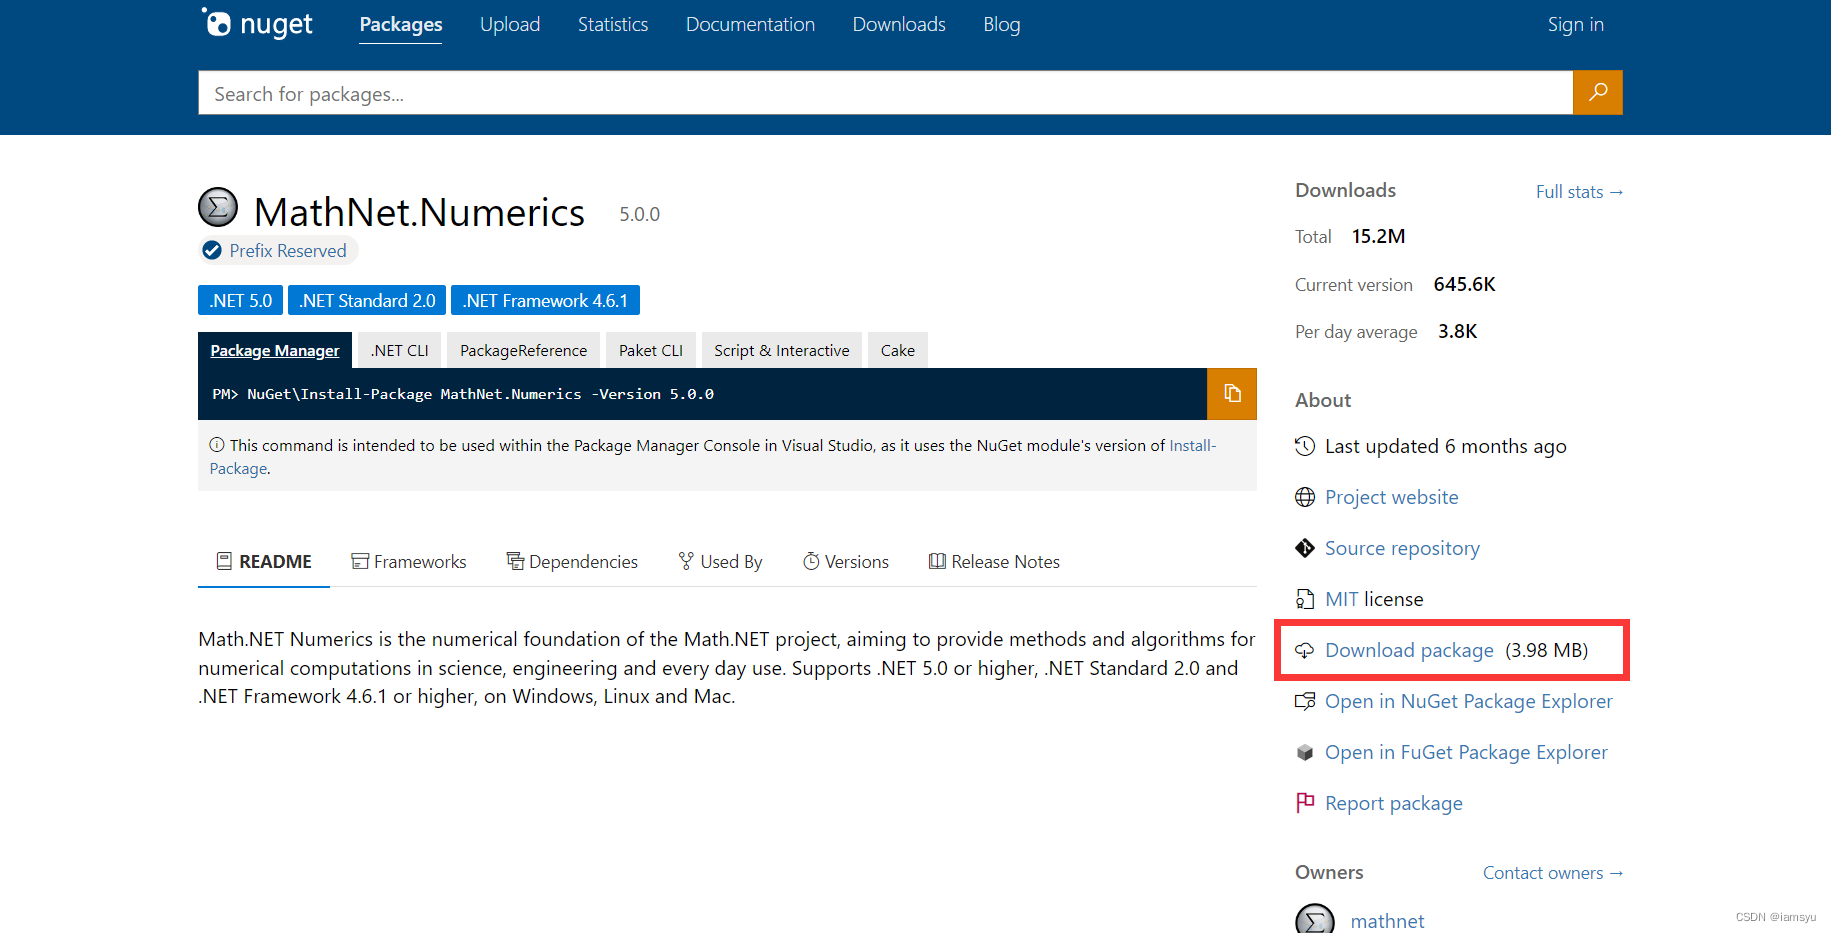The height and width of the screenshot is (933, 1831).
Task: Open the Blog navigation link
Action: (x=1002, y=24)
